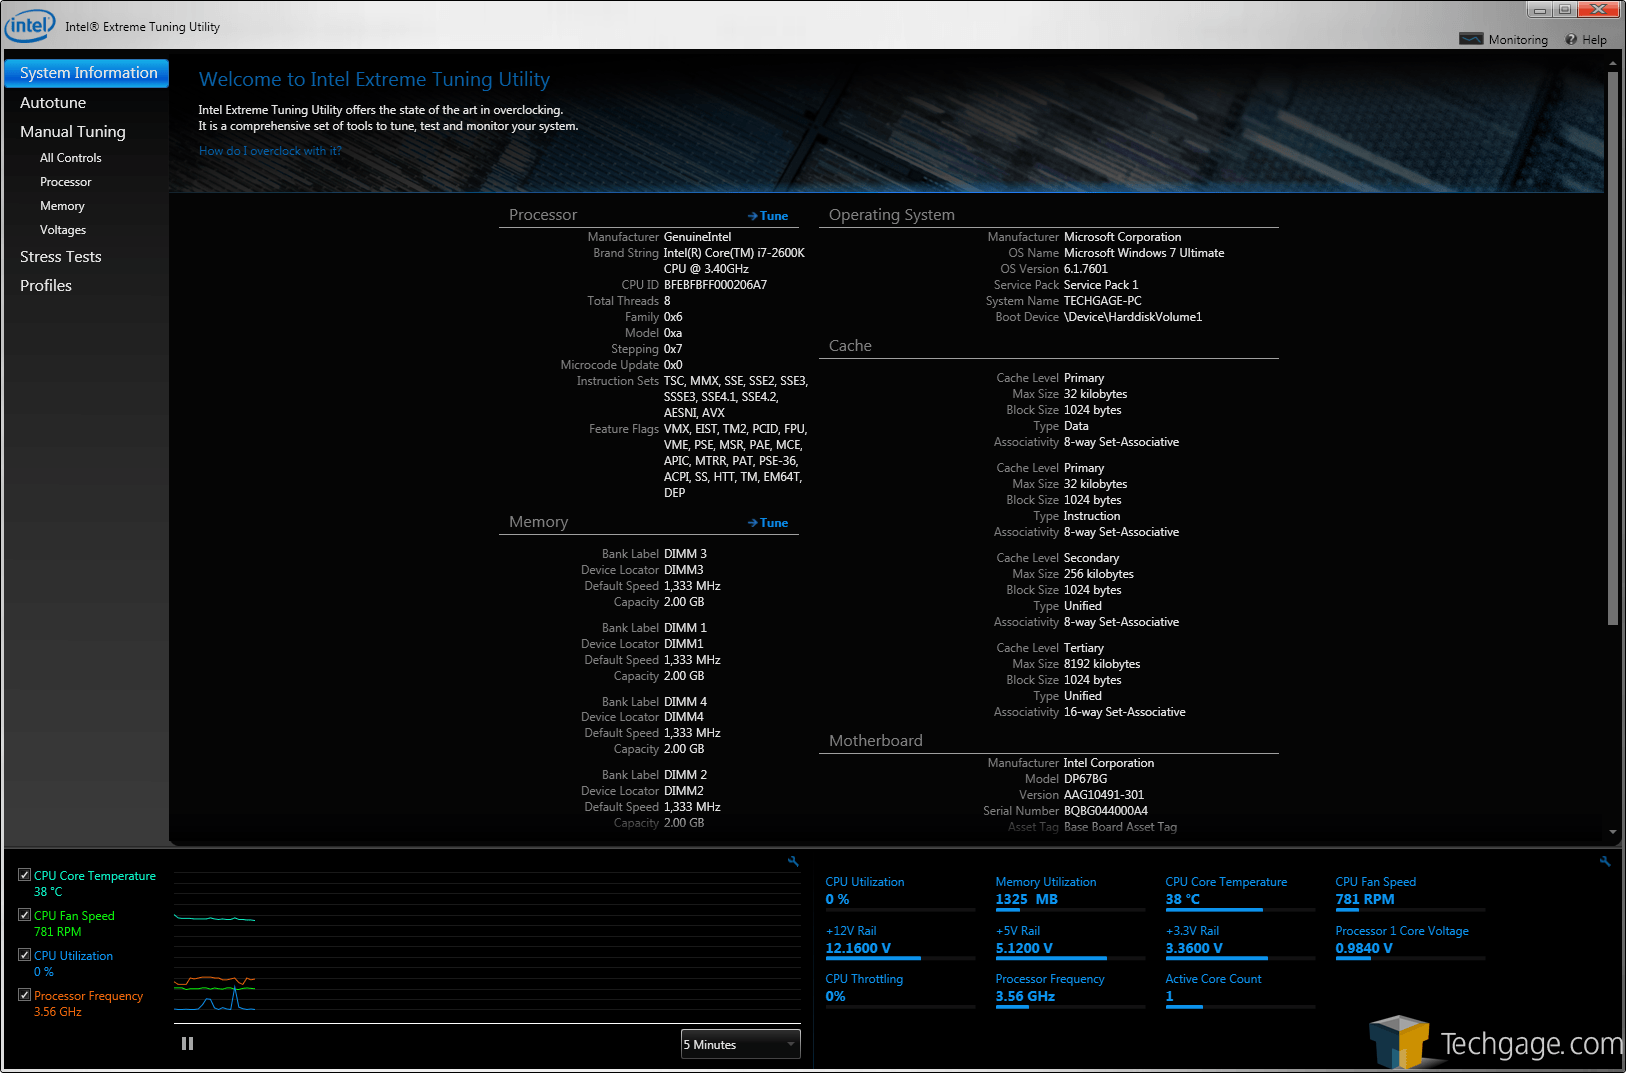
Task: Click Bank Label DIMM 3 value
Action: tap(685, 554)
